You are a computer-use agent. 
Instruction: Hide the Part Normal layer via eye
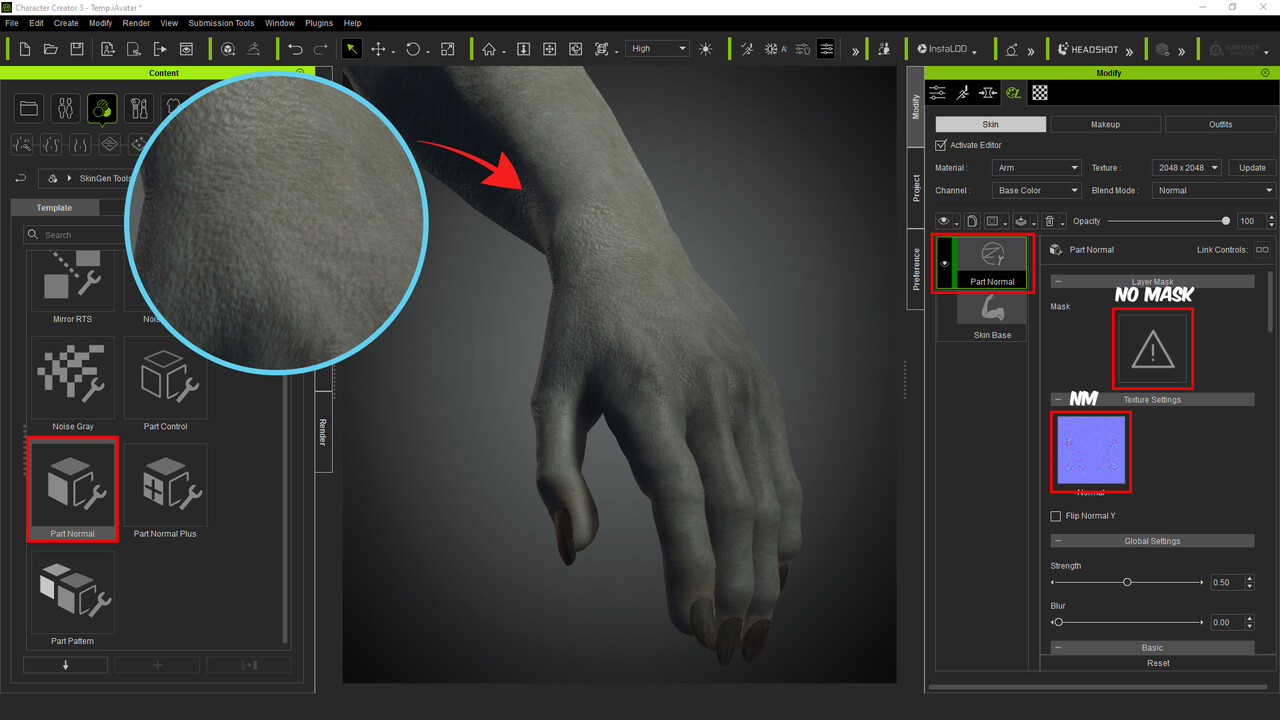(944, 264)
